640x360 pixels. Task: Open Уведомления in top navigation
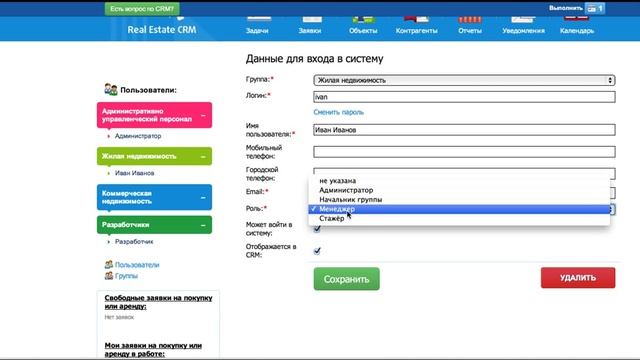pyautogui.click(x=523, y=25)
